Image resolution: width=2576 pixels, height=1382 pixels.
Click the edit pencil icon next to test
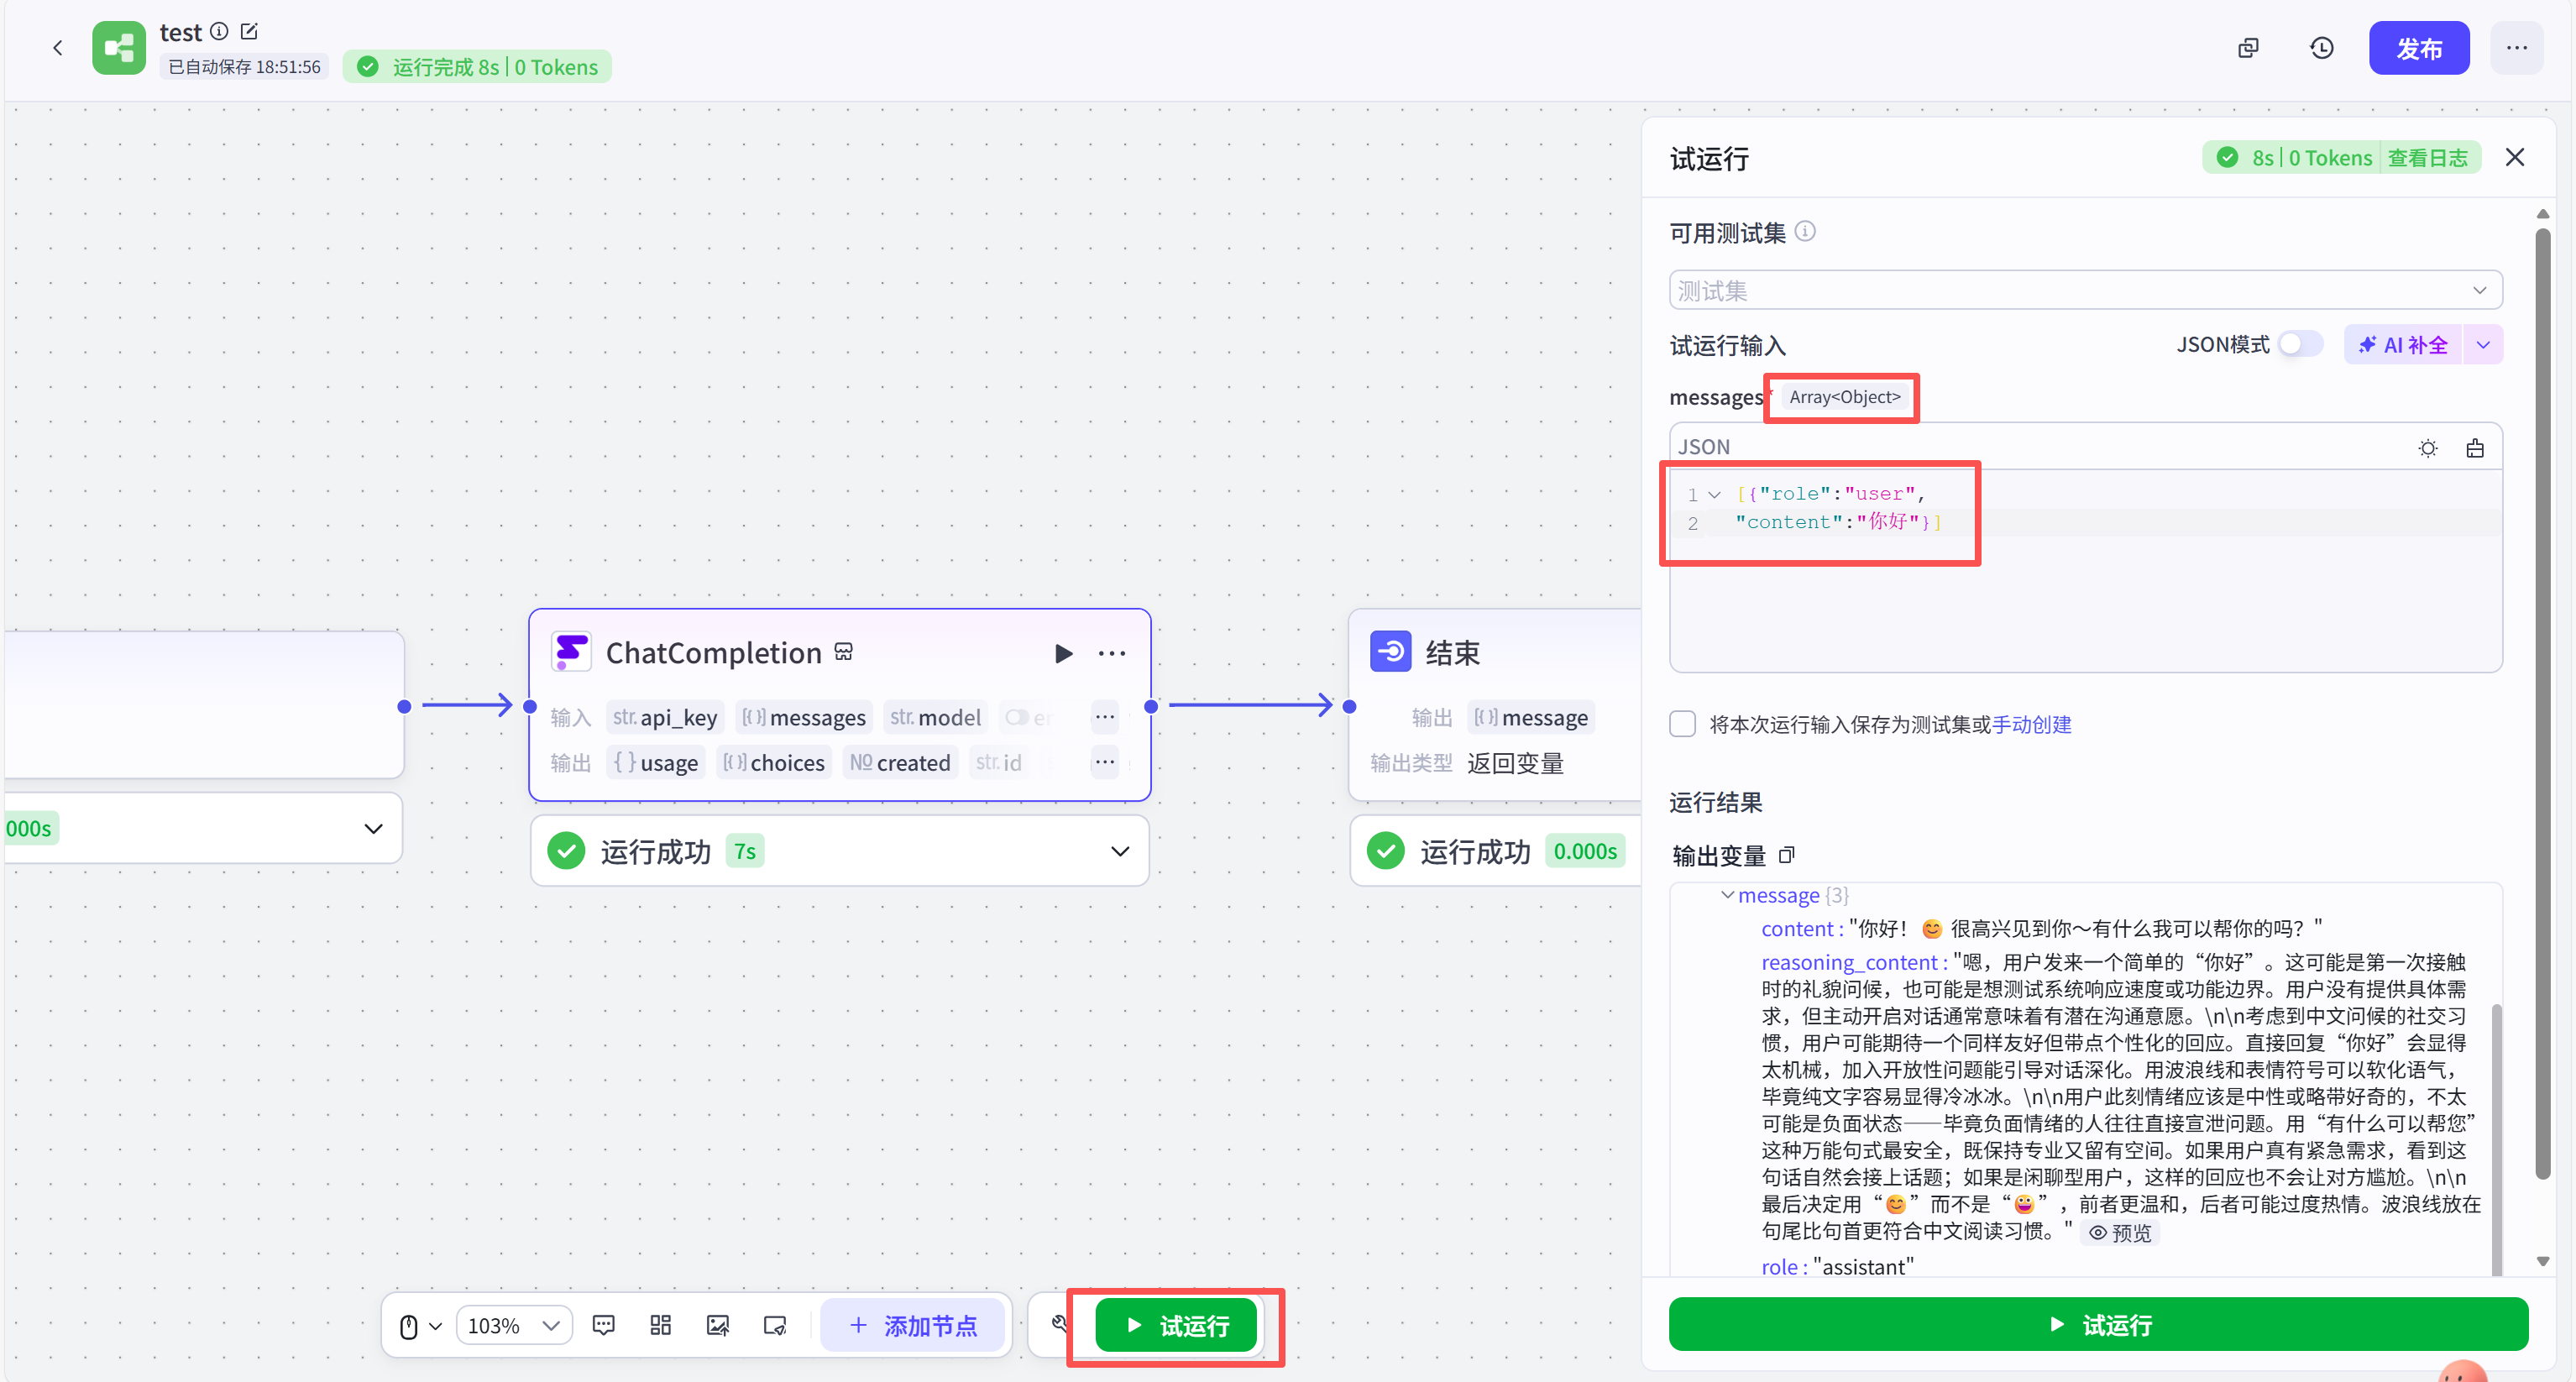(250, 32)
